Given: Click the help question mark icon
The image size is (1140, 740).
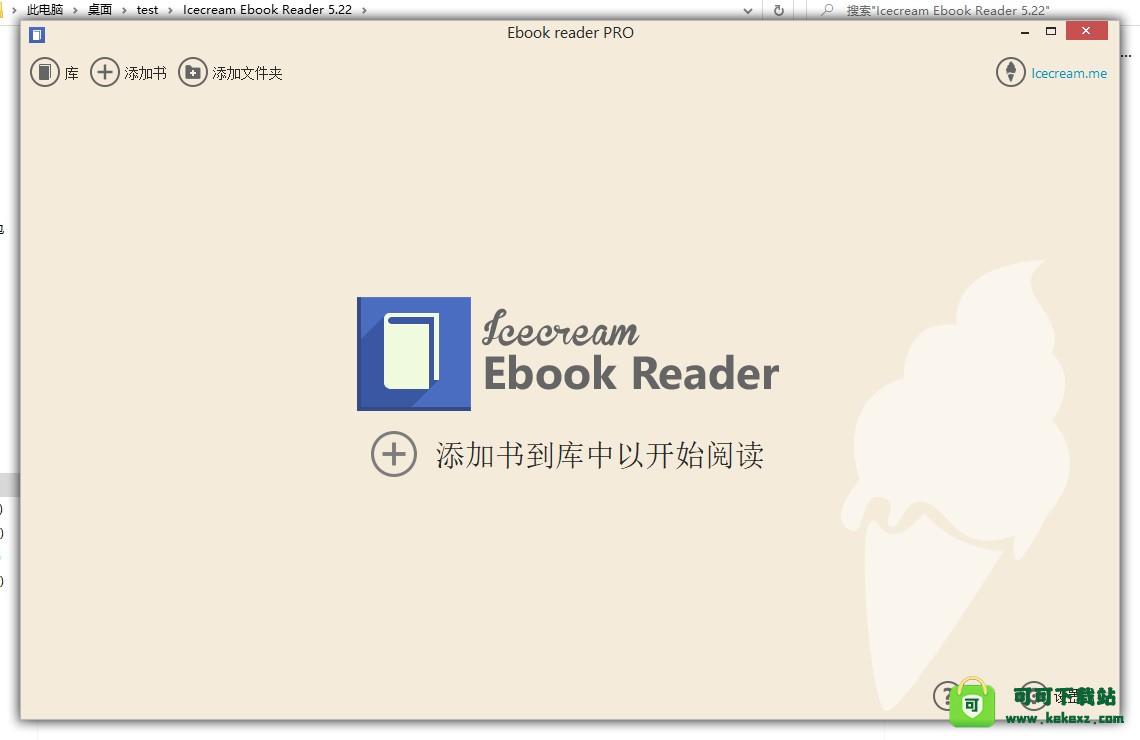Looking at the screenshot, I should click(x=947, y=696).
